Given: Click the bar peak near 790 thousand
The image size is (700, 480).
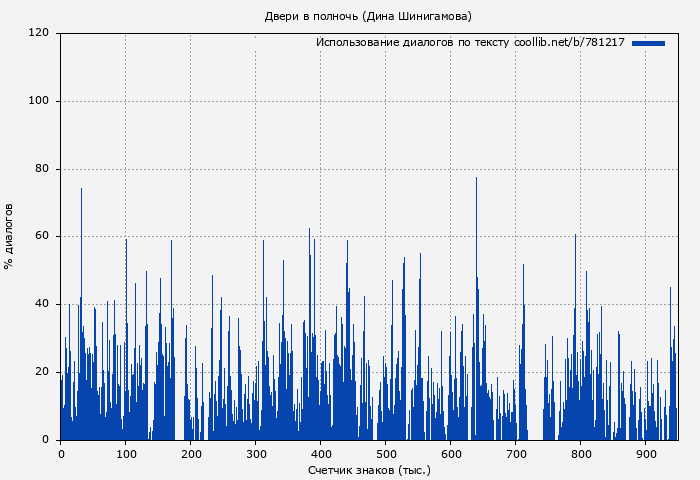Looking at the screenshot, I should pyautogui.click(x=575, y=236).
